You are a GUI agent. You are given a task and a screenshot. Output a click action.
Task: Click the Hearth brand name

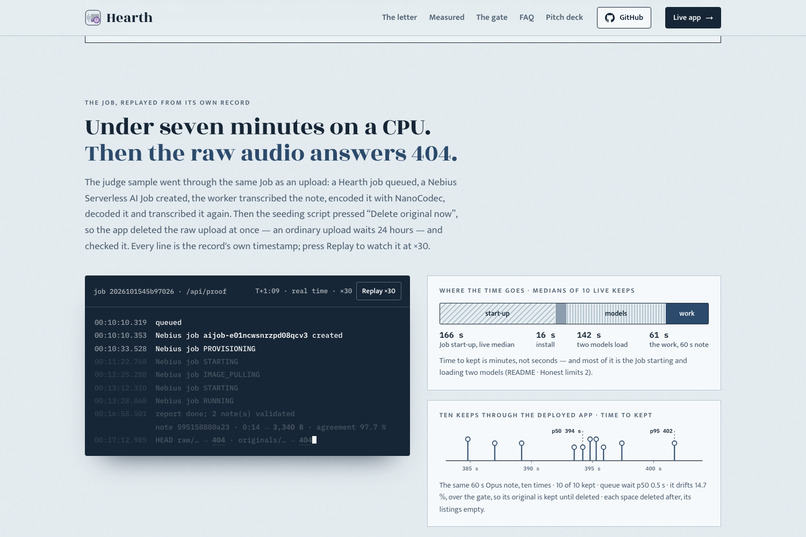(x=129, y=17)
